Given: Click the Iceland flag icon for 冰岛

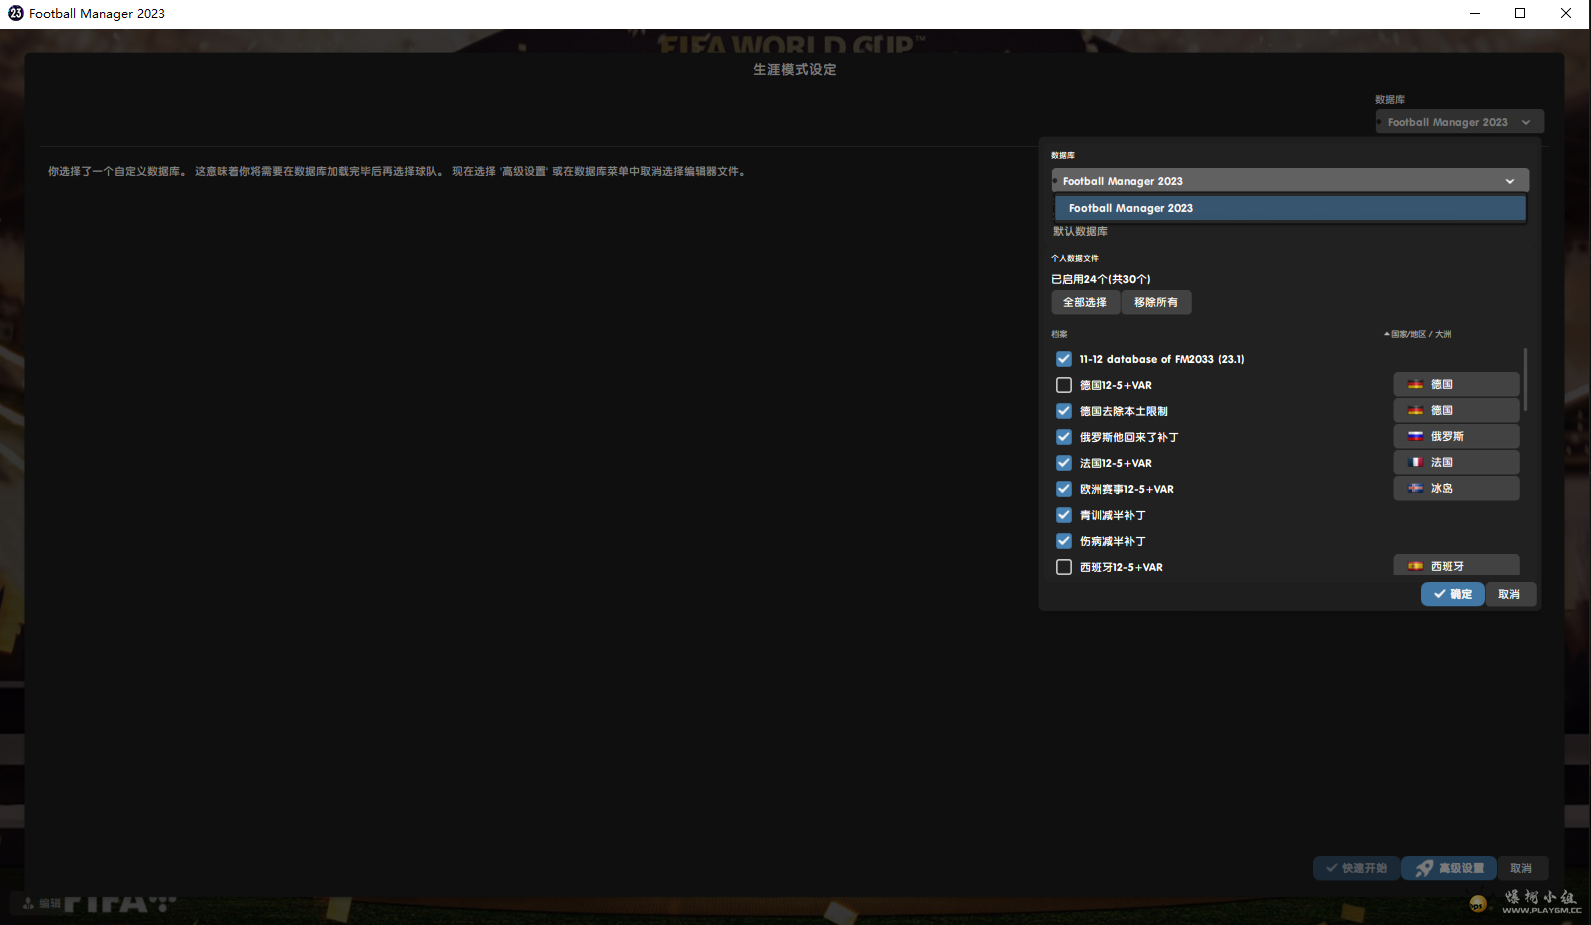Looking at the screenshot, I should point(1415,488).
